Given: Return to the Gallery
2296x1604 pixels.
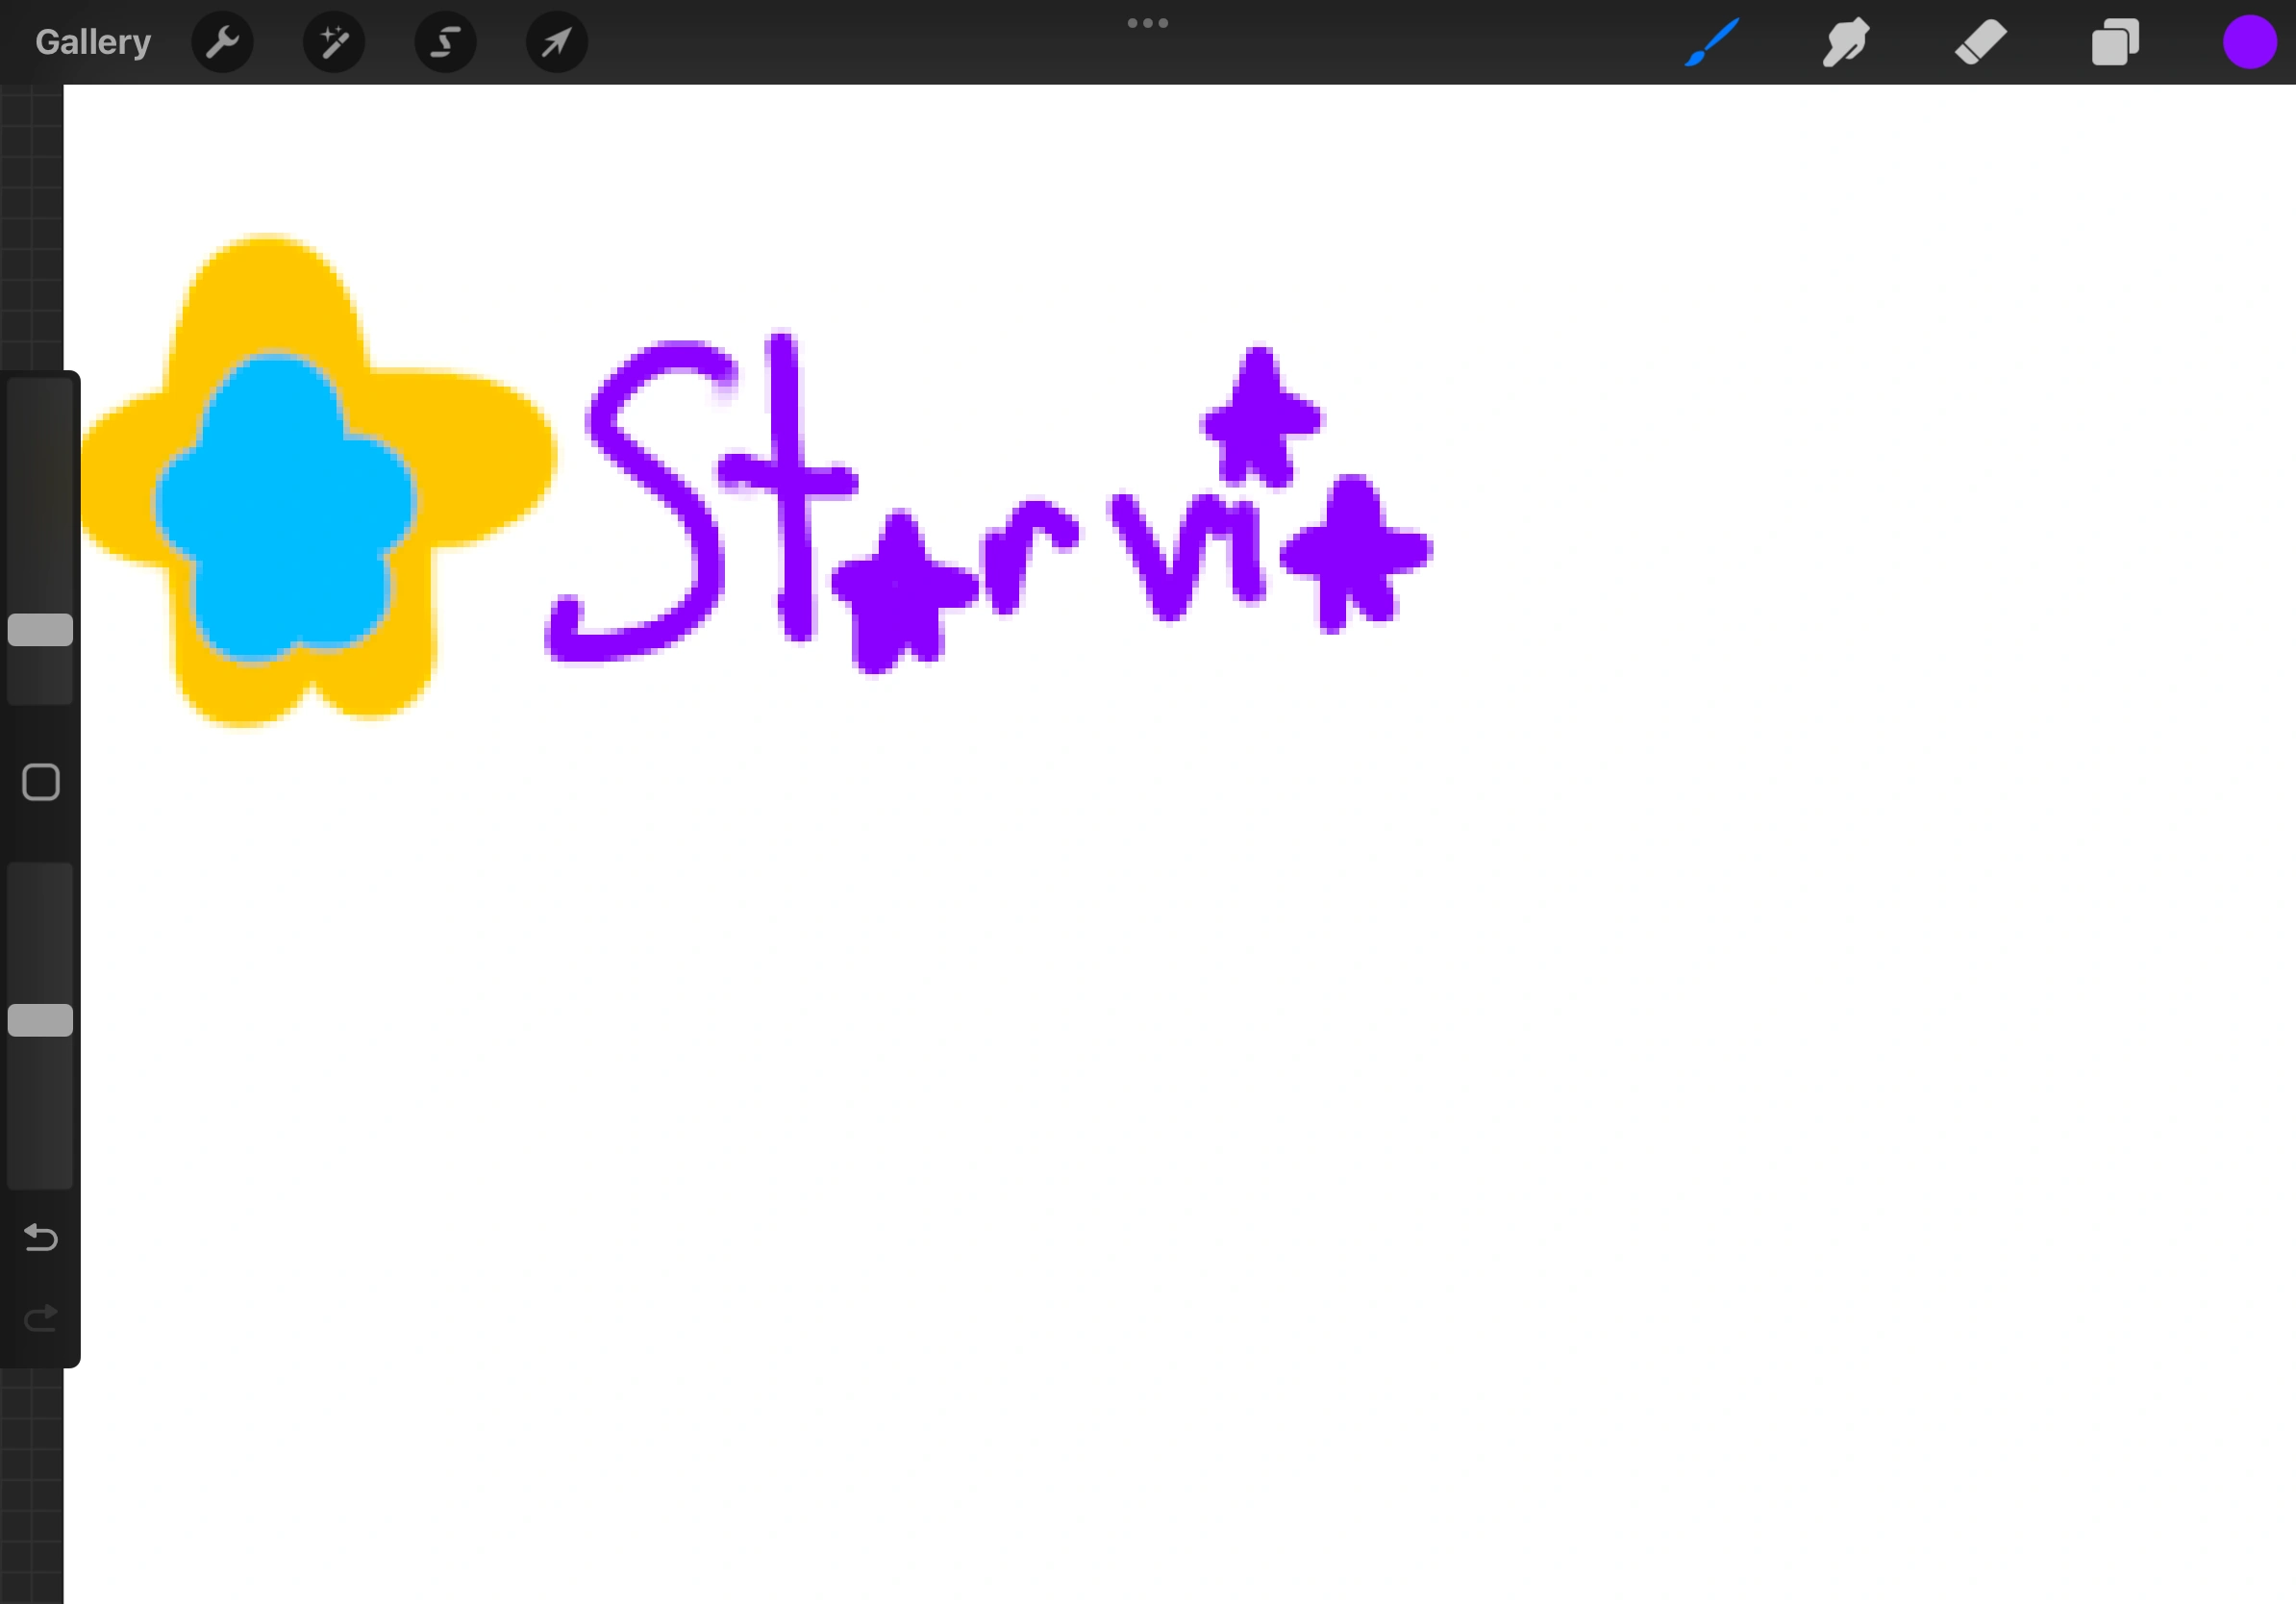Looking at the screenshot, I should pyautogui.click(x=93, y=42).
